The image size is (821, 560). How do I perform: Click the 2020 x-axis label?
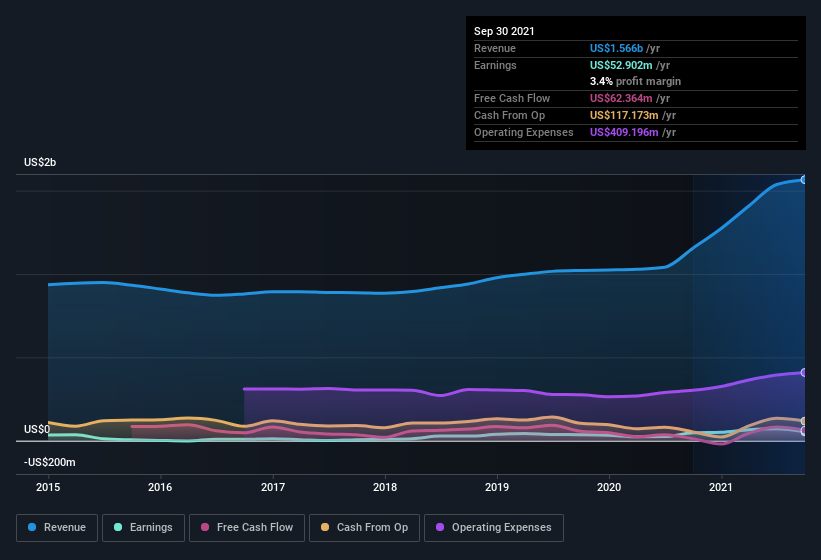point(609,487)
